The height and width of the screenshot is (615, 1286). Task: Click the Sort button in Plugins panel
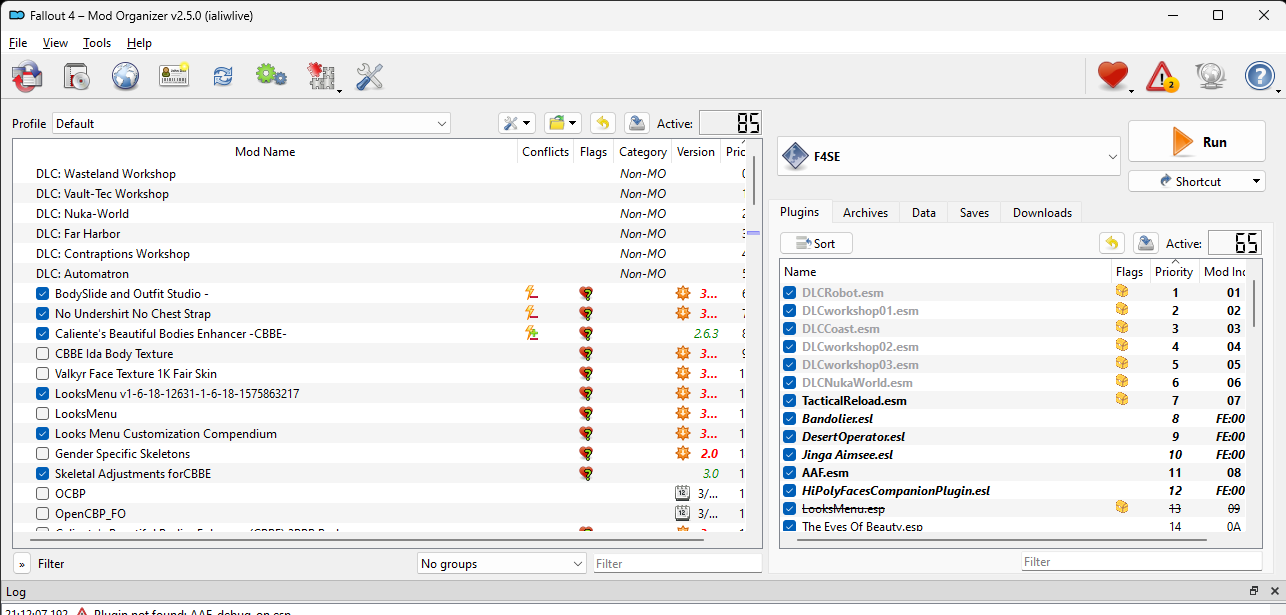point(816,242)
